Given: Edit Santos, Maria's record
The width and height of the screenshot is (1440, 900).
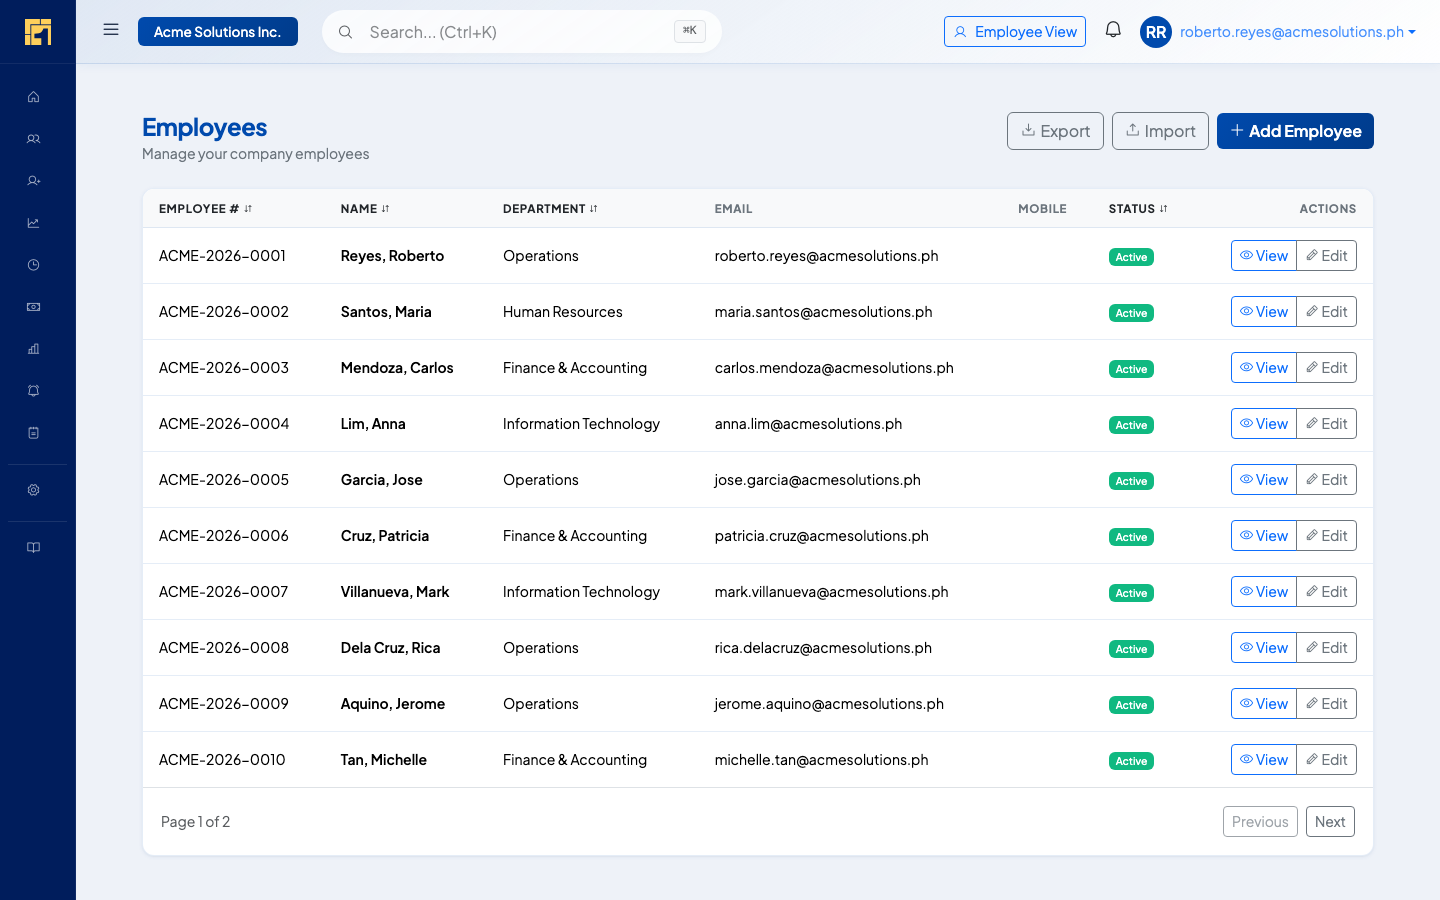Looking at the screenshot, I should point(1327,312).
